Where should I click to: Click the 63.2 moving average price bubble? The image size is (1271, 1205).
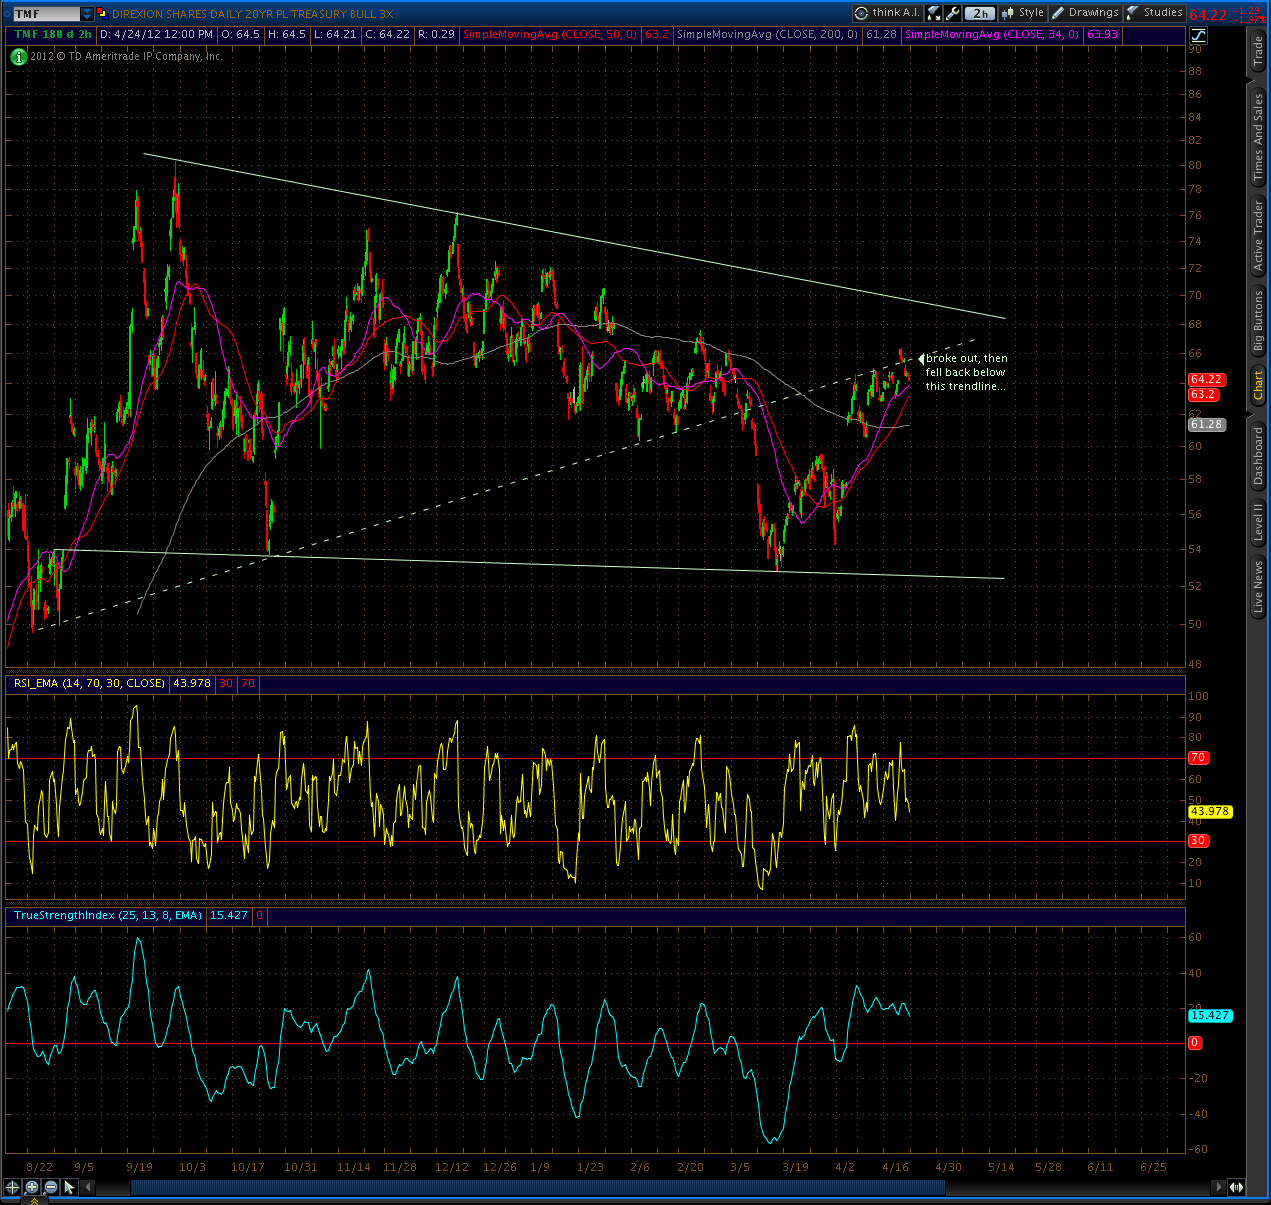point(1203,395)
